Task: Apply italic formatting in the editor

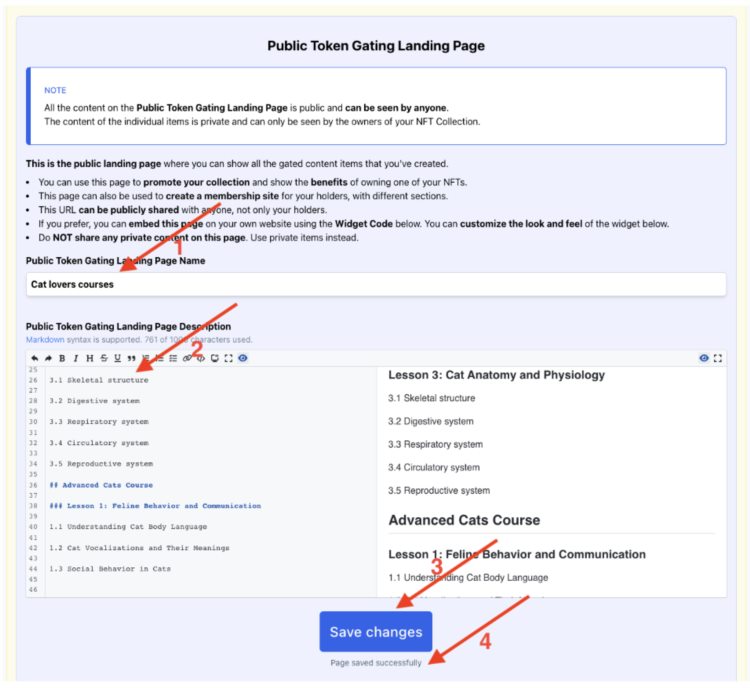Action: coord(76,358)
